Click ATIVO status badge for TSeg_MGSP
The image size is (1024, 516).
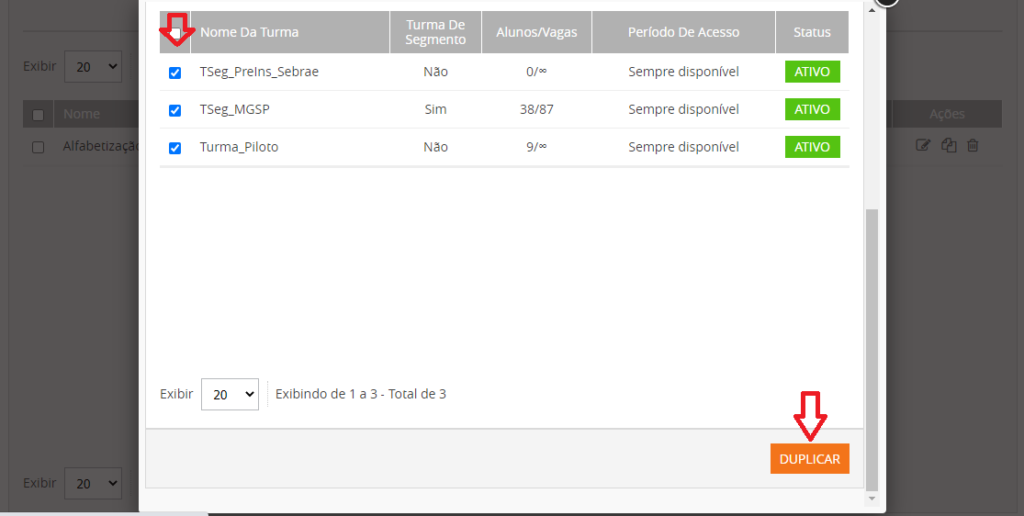[x=812, y=109]
